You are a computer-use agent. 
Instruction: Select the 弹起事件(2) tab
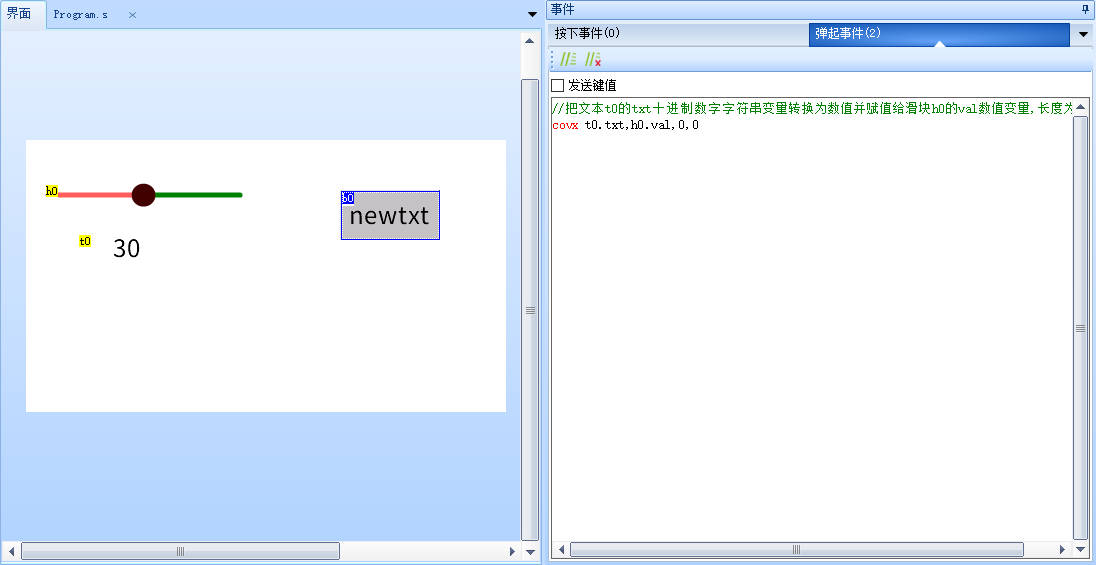point(848,34)
